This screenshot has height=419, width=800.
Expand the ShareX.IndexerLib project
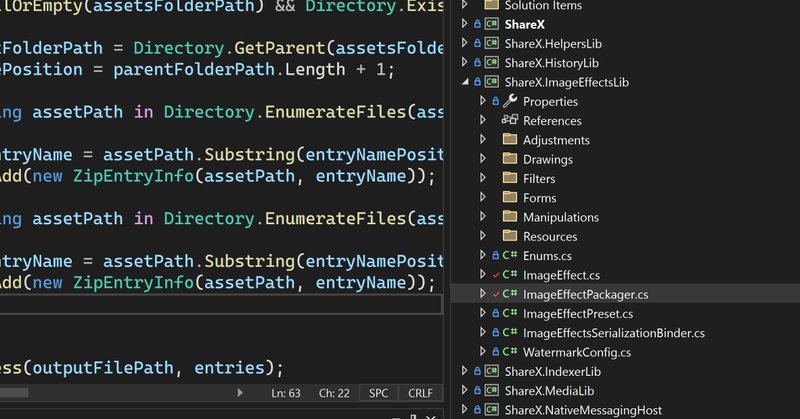(x=464, y=371)
